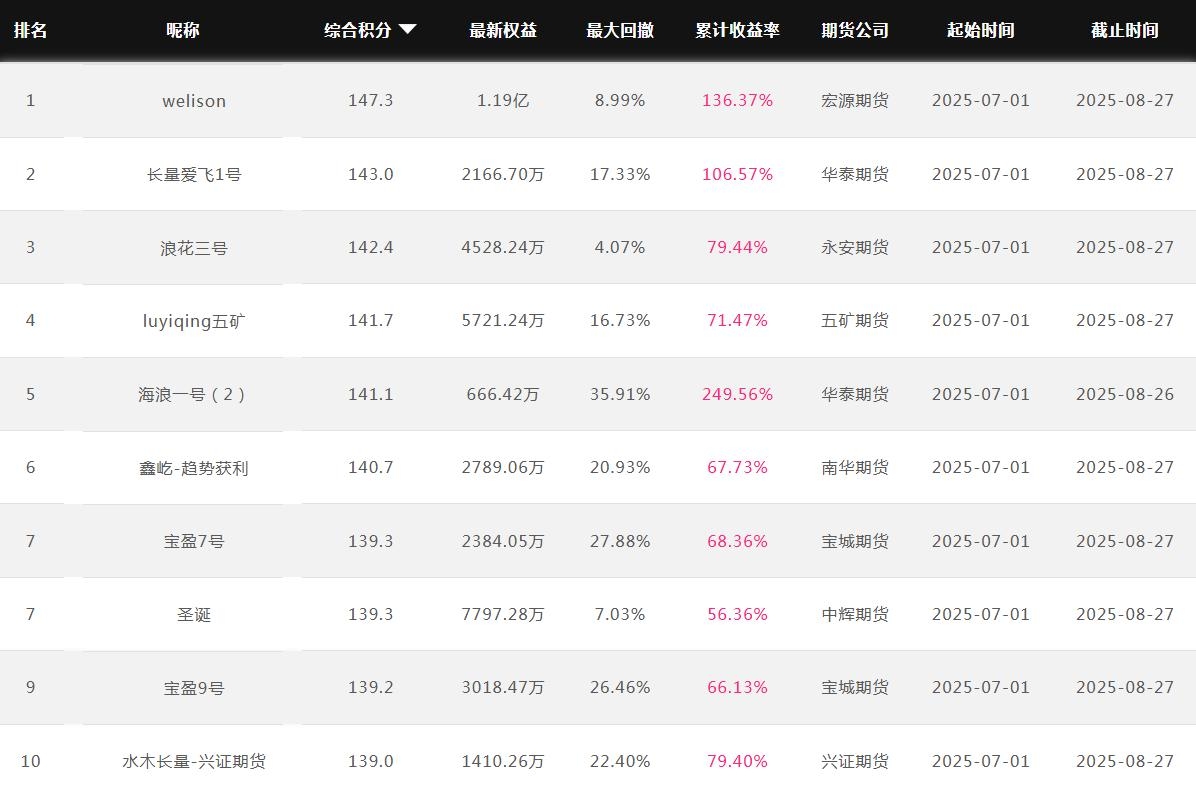
Task: Click the 五矿期货 company cell
Action: (855, 320)
